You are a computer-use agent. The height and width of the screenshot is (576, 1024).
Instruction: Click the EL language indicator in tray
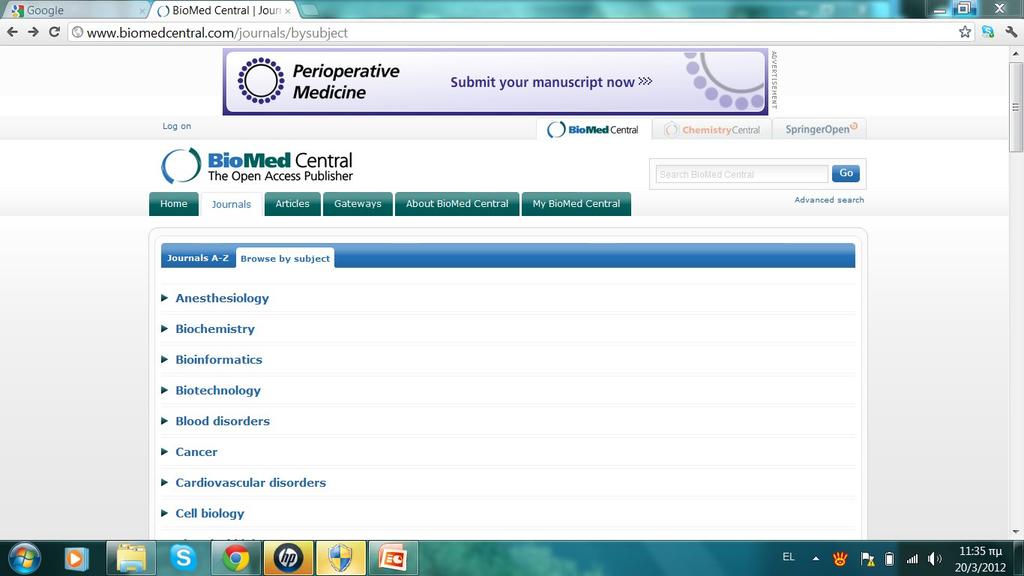[788, 557]
